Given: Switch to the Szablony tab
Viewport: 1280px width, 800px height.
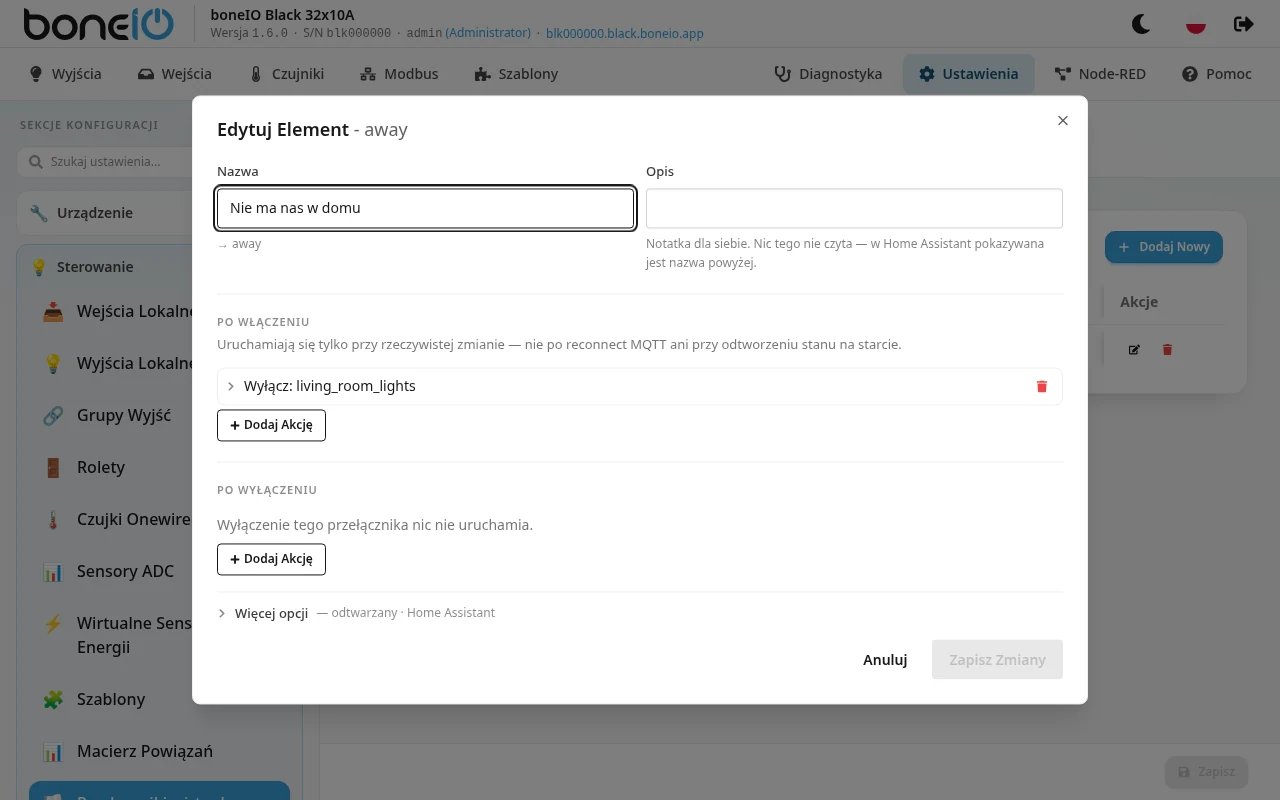Looking at the screenshot, I should (x=516, y=74).
